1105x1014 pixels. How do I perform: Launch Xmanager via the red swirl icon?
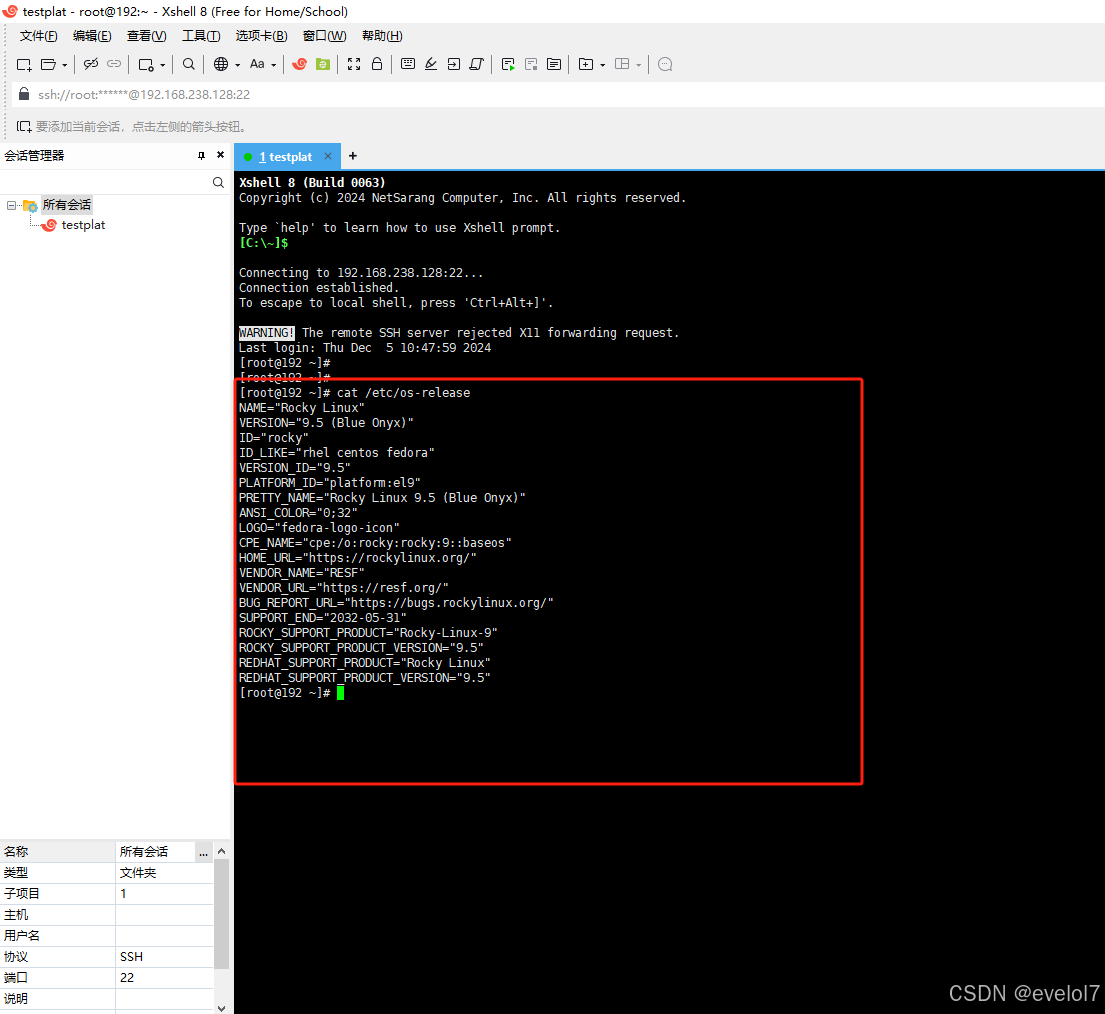(300, 64)
